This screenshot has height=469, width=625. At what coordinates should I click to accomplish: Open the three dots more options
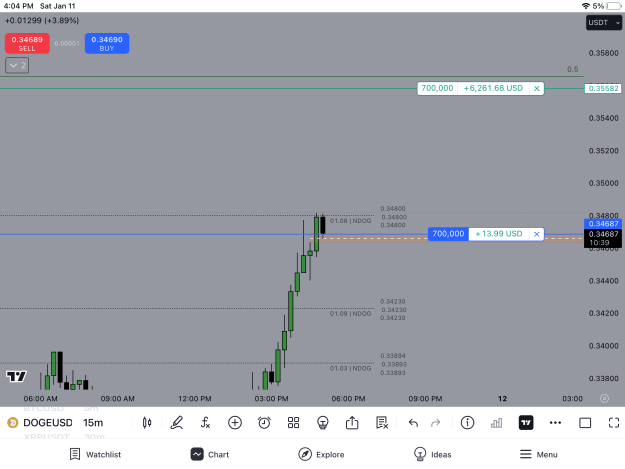(x=555, y=423)
